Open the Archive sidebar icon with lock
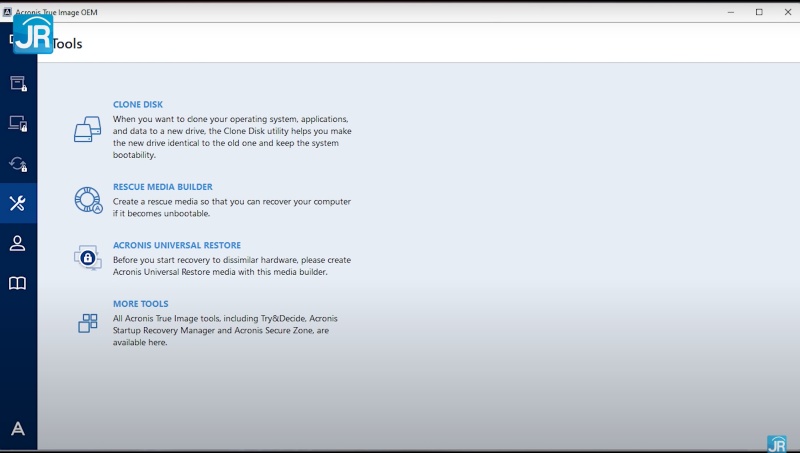 coord(18,84)
